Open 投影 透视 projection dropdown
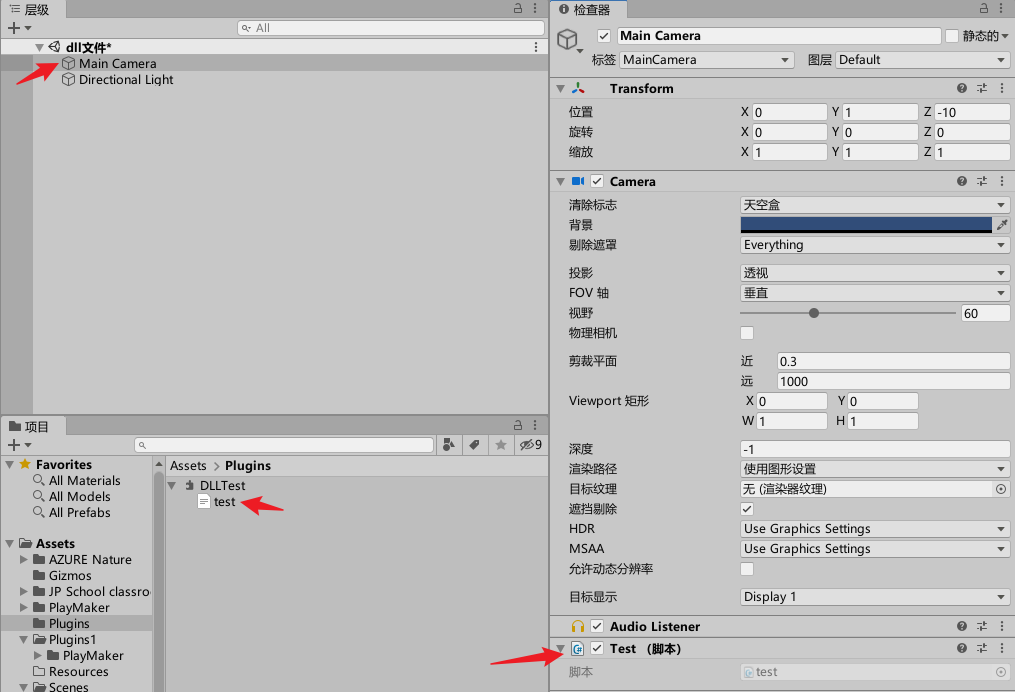The width and height of the screenshot is (1015, 692). coord(875,273)
